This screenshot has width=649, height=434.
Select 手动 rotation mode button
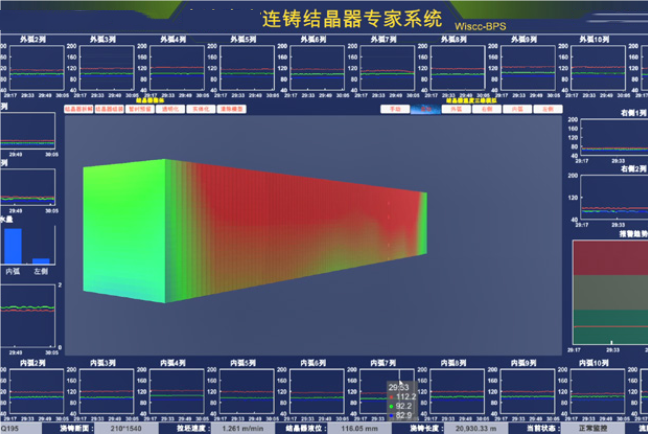click(x=394, y=108)
